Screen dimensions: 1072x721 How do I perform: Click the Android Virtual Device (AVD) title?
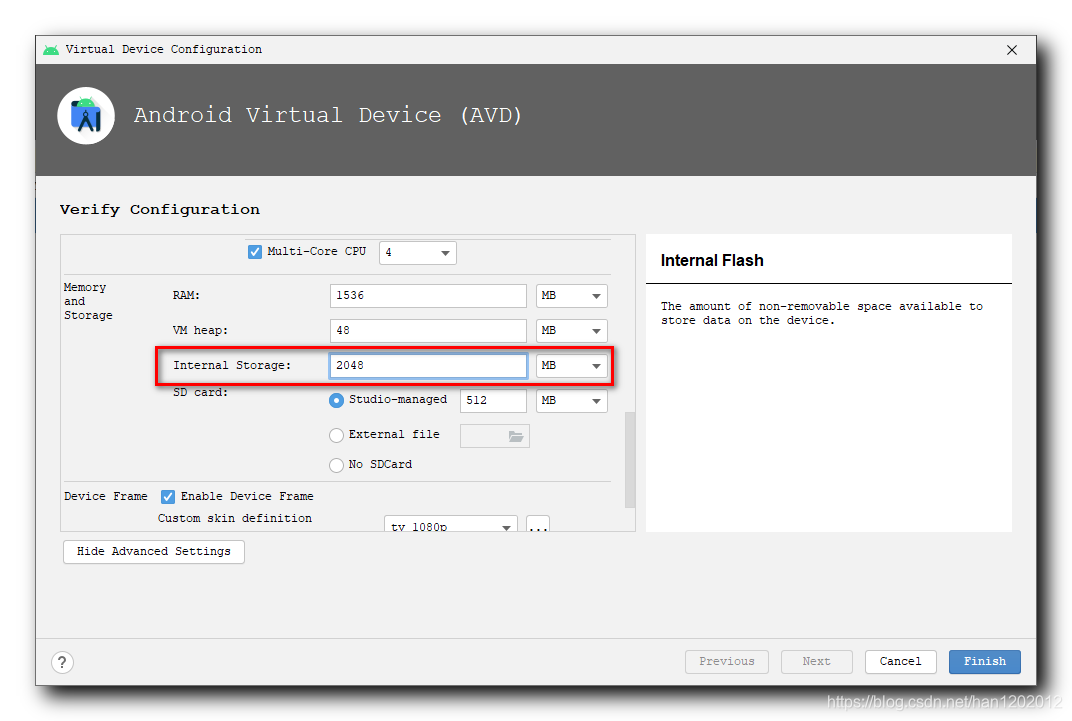(328, 115)
